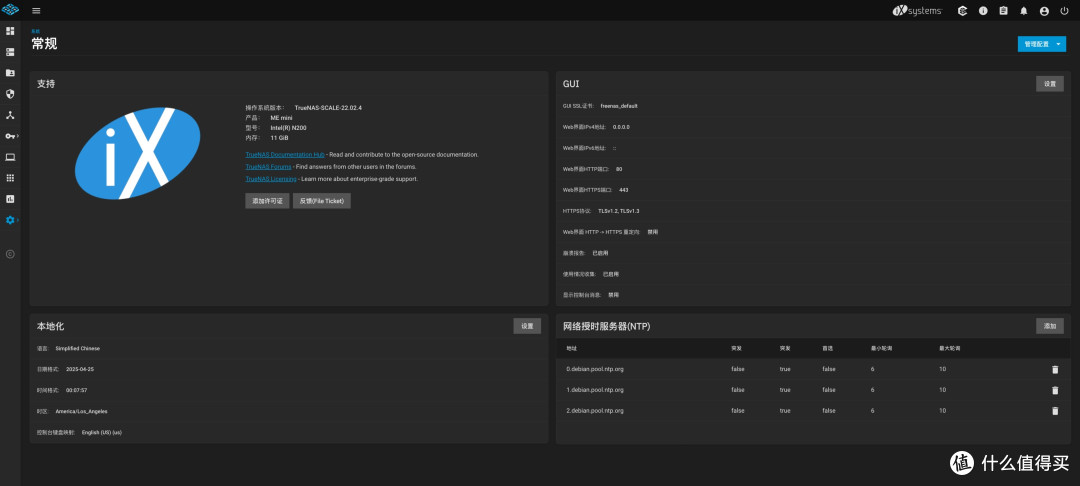This screenshot has height=486, width=1080.
Task: Open the Virtualization laptop icon in the sidebar
Action: (10, 157)
